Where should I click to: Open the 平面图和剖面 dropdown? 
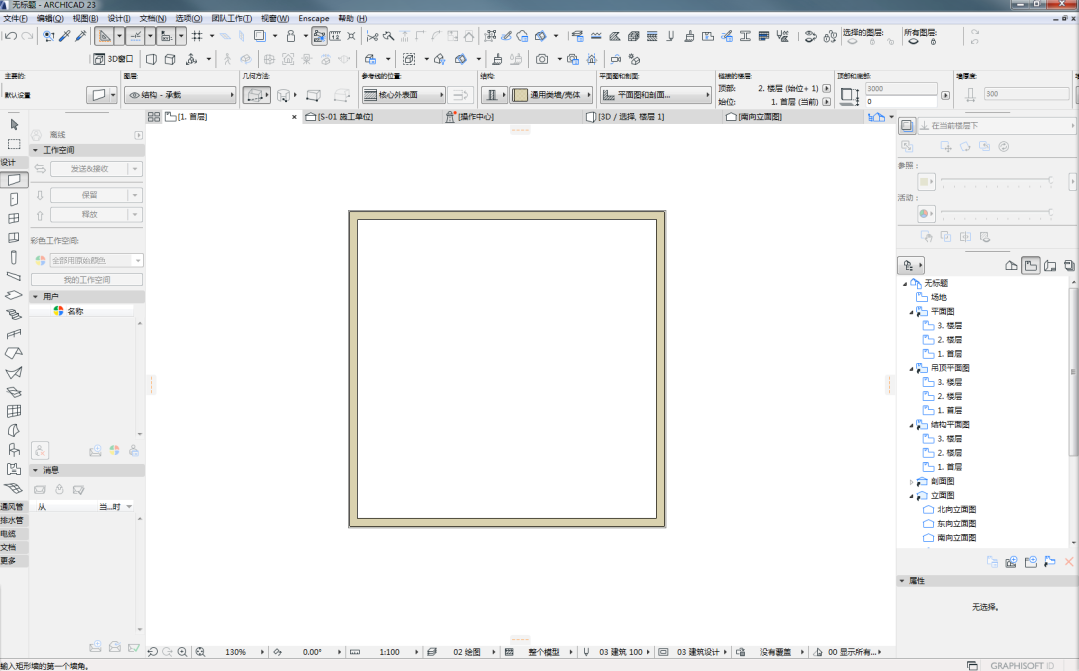tap(656, 95)
